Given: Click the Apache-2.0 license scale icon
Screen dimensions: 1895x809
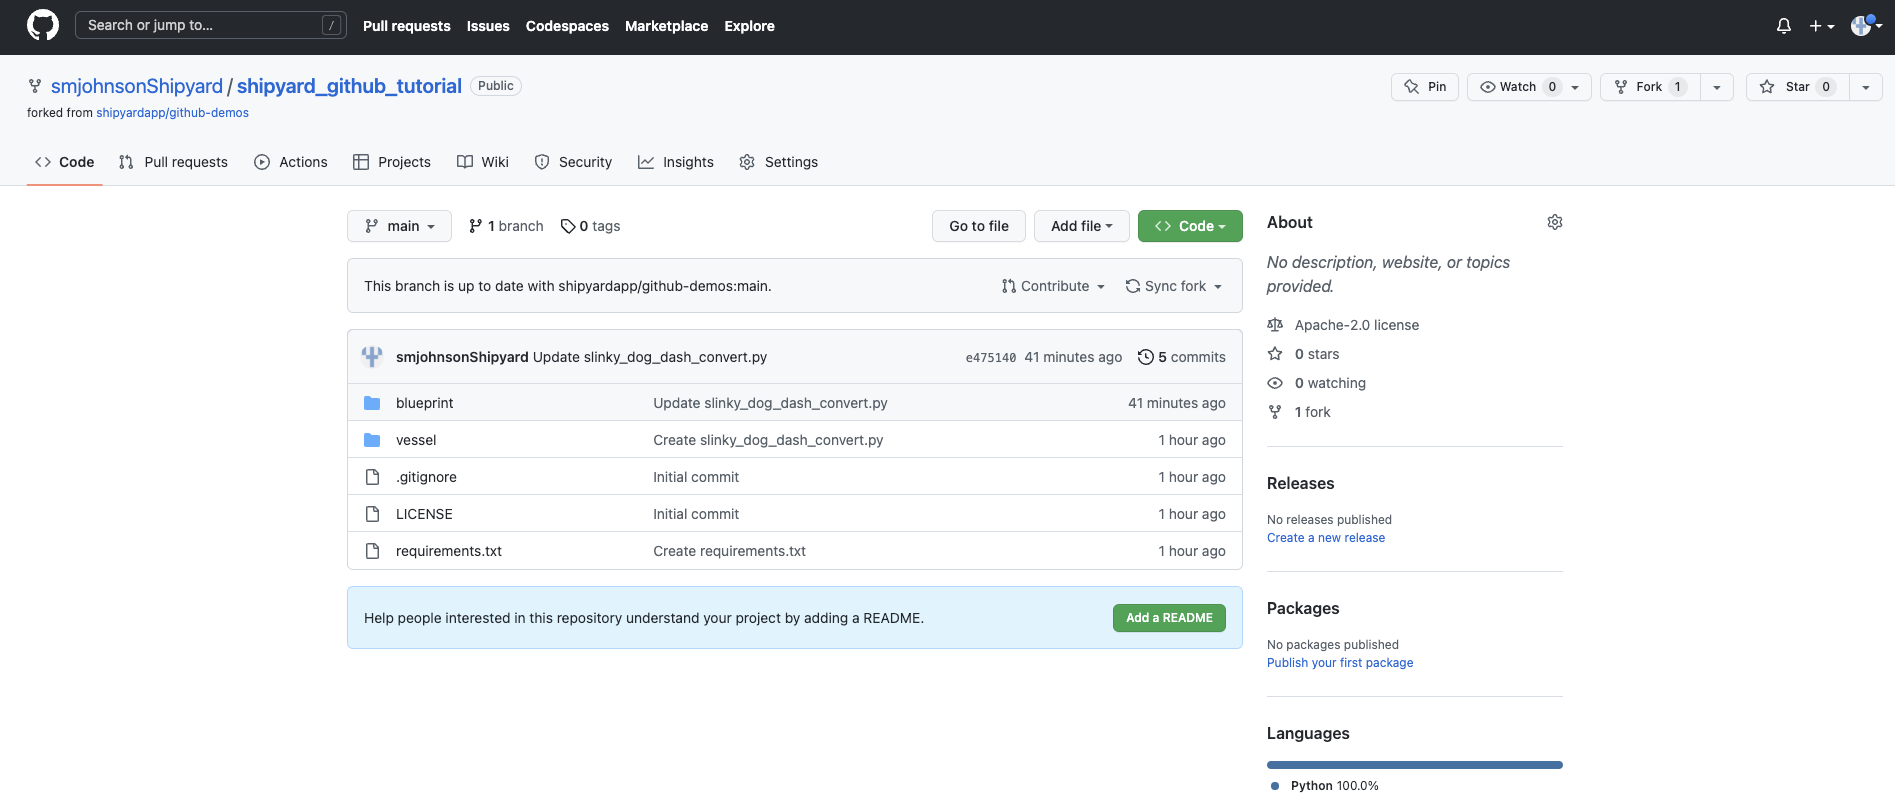Looking at the screenshot, I should pyautogui.click(x=1275, y=325).
